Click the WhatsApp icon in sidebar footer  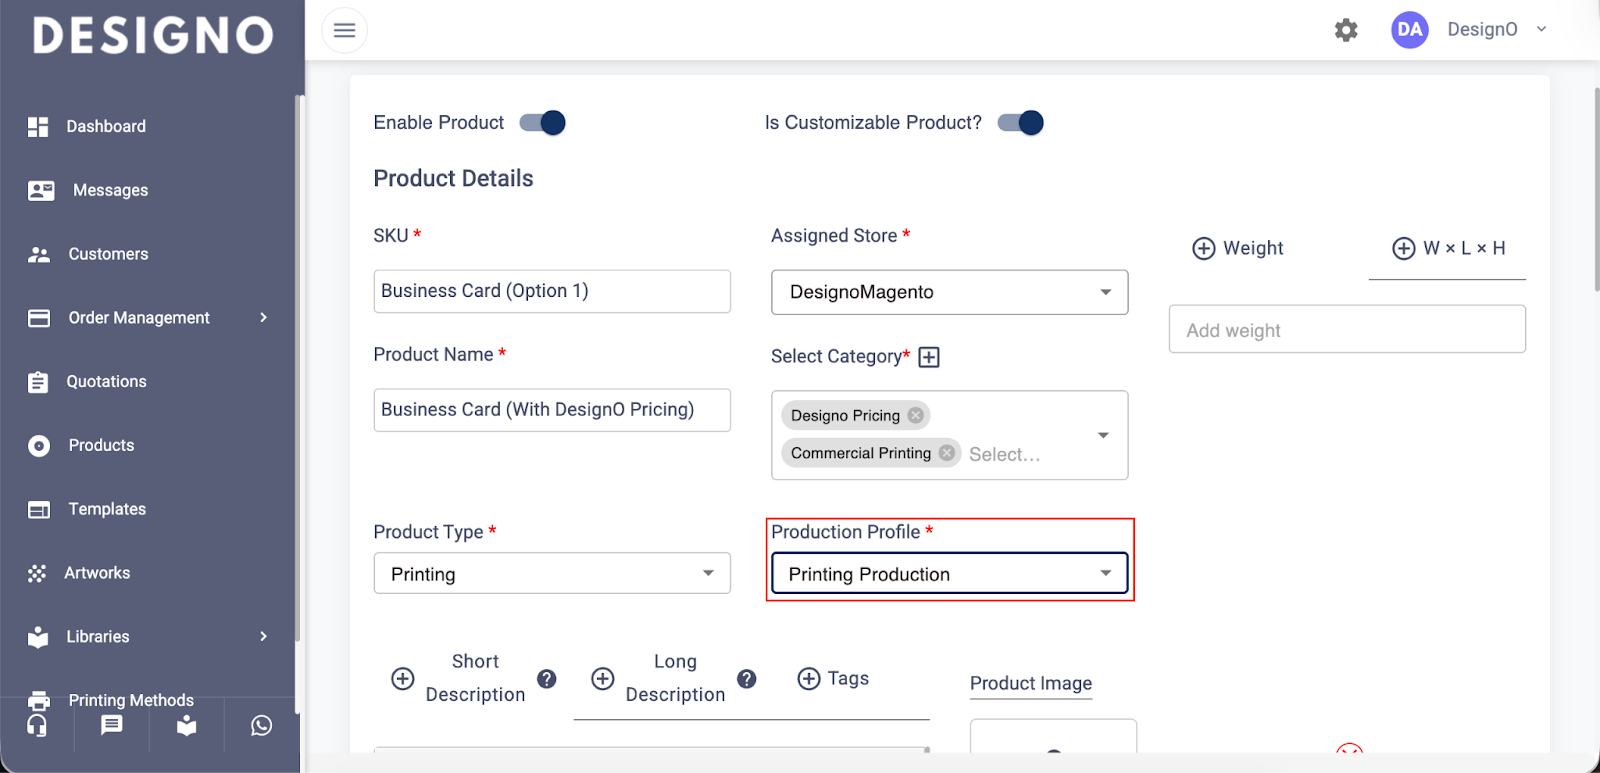(261, 726)
